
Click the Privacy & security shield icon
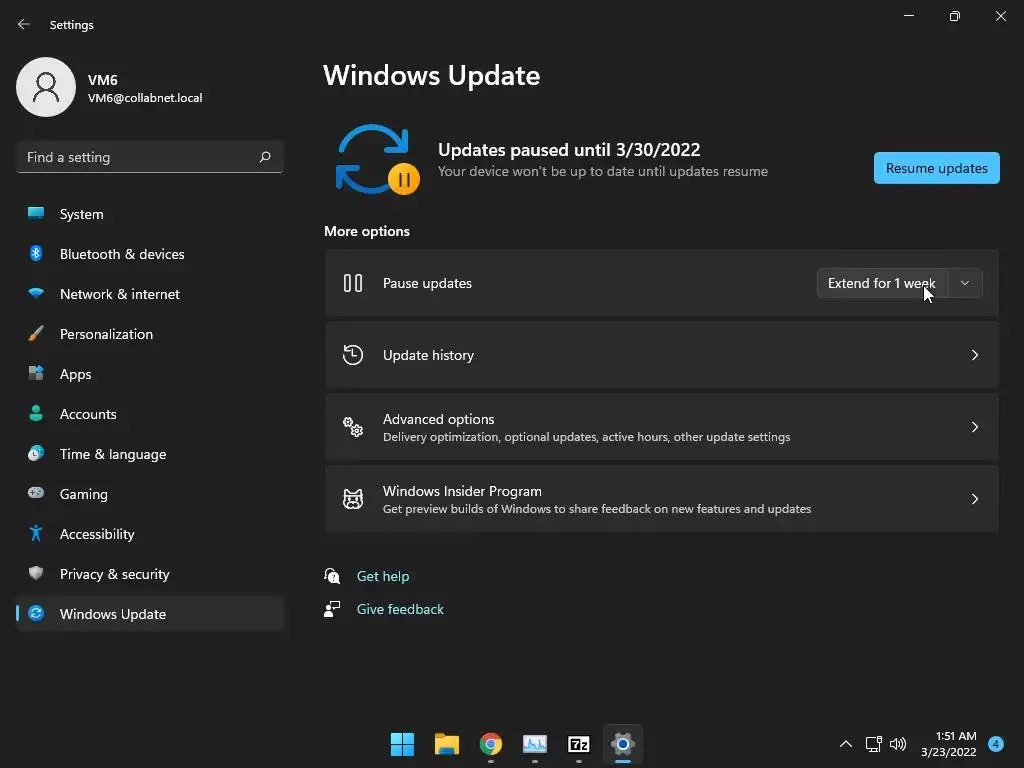click(x=36, y=573)
